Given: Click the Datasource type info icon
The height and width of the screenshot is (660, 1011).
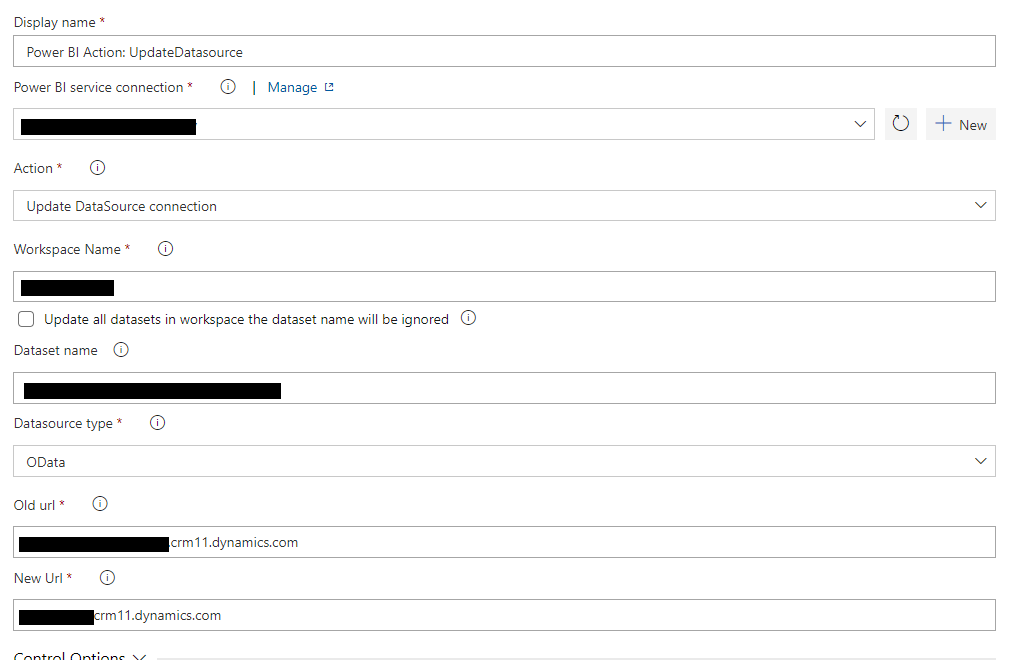Looking at the screenshot, I should [x=157, y=423].
